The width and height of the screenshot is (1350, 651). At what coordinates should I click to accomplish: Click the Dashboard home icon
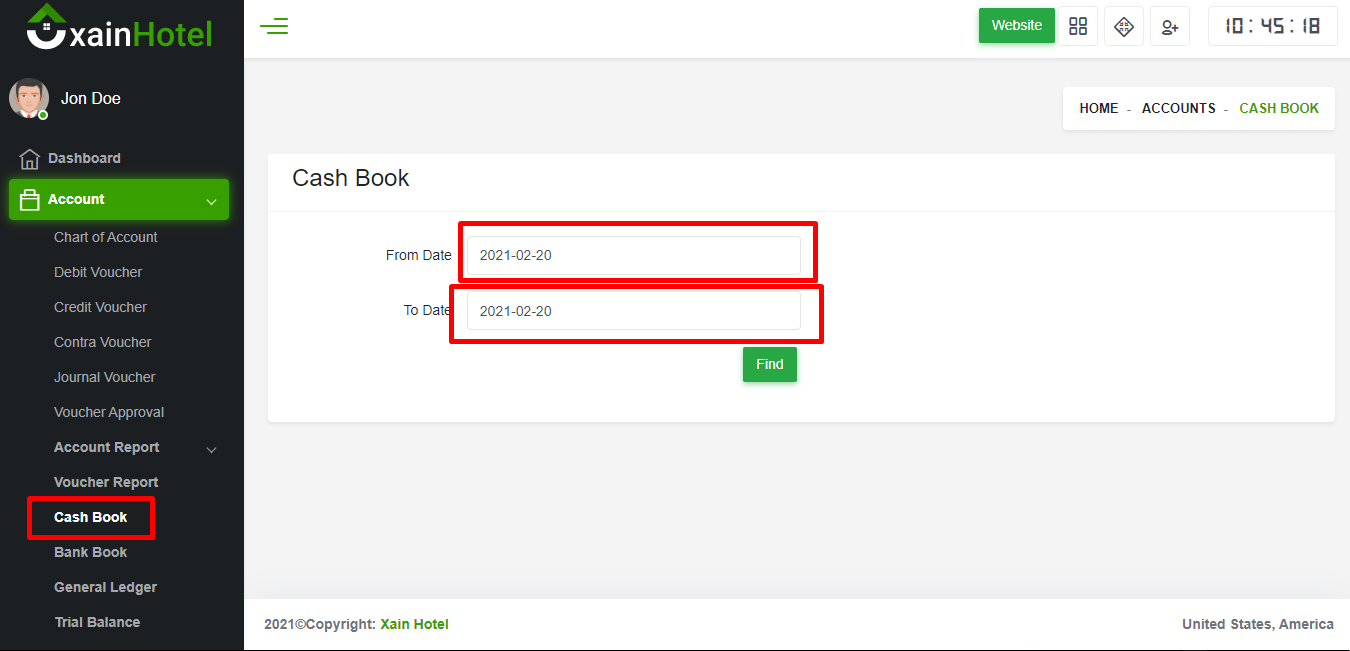click(29, 159)
